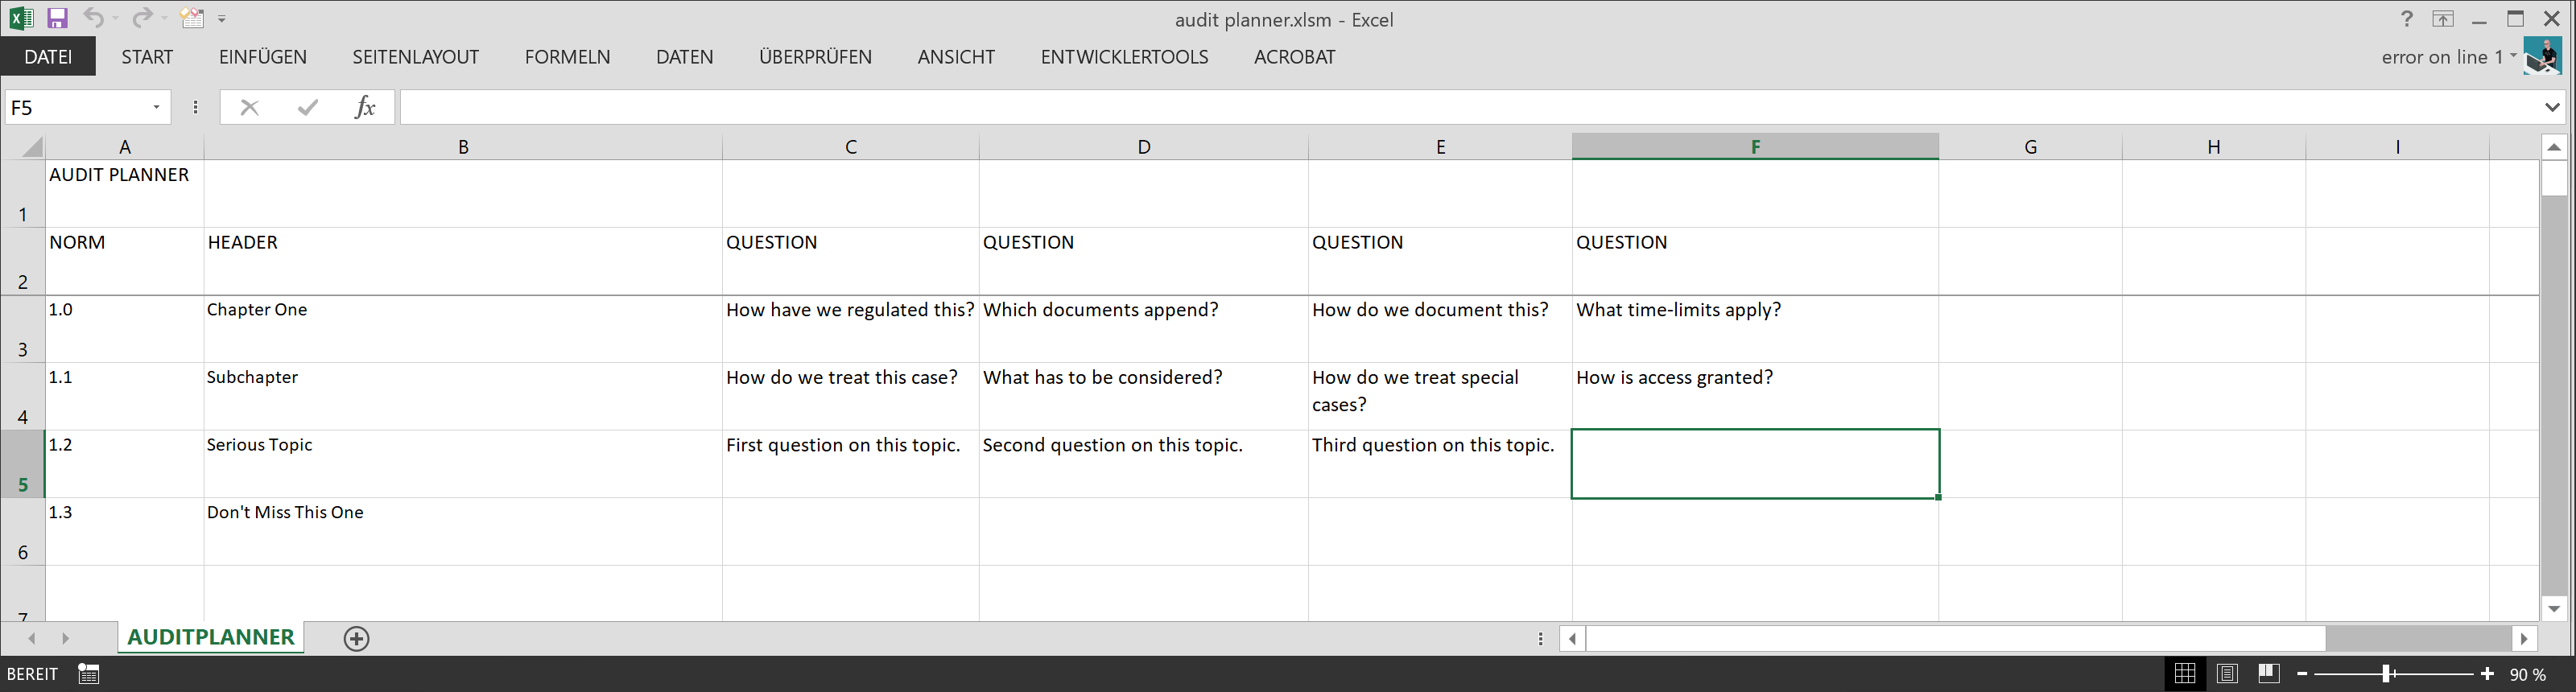Click the previous sheet navigation arrow
The image size is (2576, 692).
32,638
